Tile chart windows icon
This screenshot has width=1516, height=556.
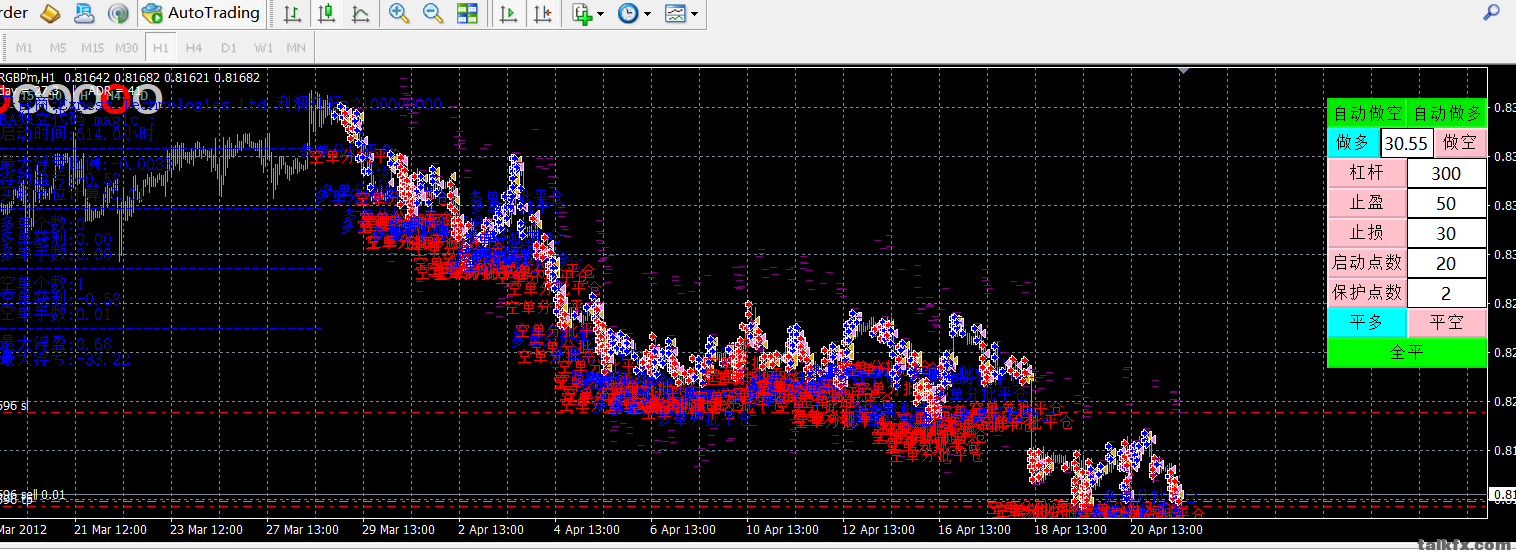[467, 14]
